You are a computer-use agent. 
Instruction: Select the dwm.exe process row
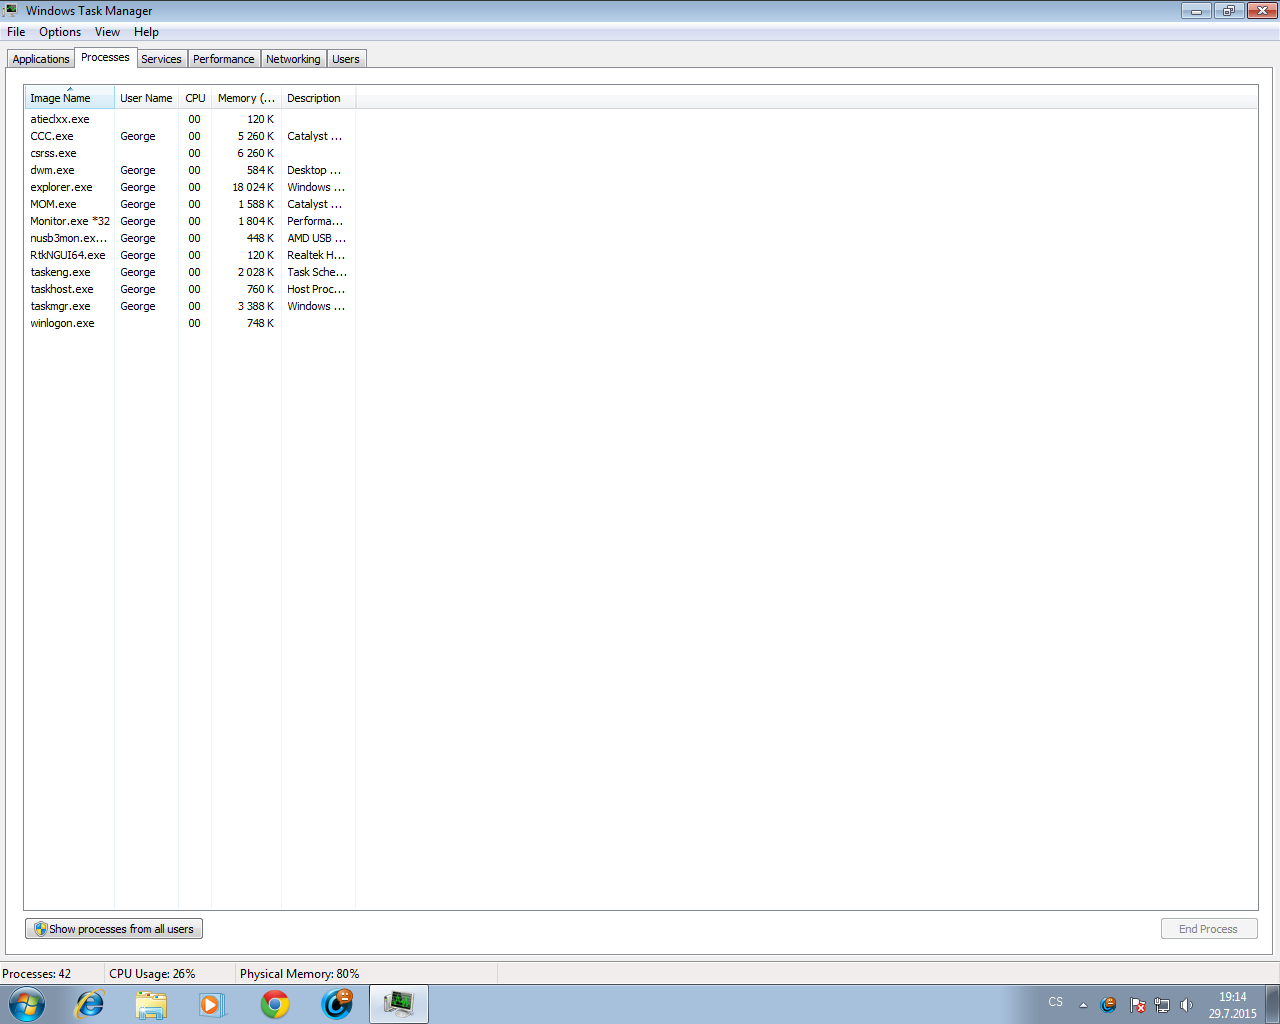point(190,170)
